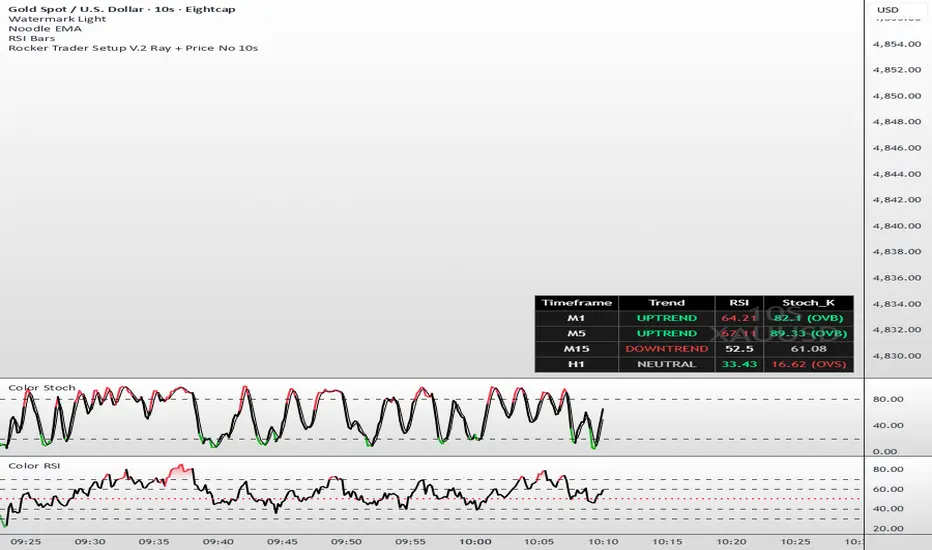Click the NEUTRAL cell in H1 row
Image resolution: width=932 pixels, height=550 pixels.
tap(666, 364)
